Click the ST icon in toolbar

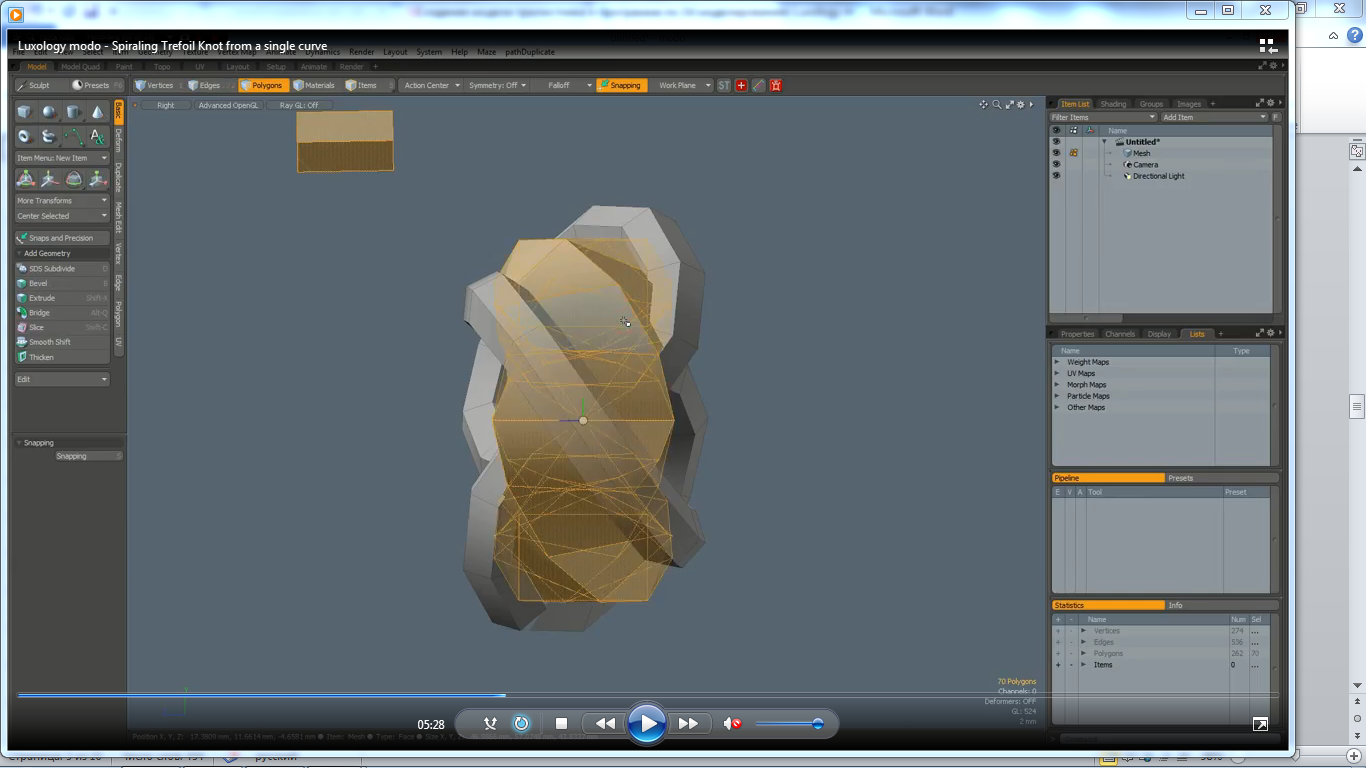point(724,85)
